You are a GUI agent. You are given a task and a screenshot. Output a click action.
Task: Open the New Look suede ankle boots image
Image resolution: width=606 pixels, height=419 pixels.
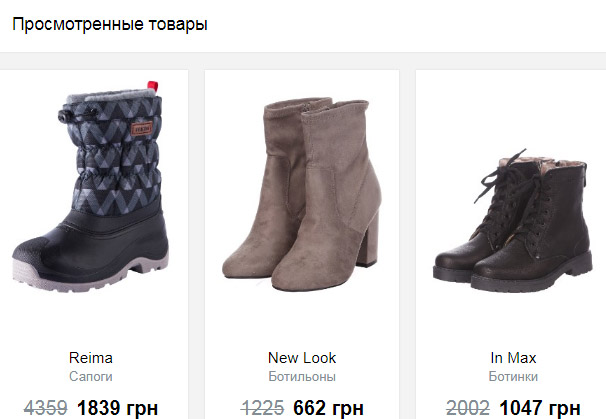302,194
